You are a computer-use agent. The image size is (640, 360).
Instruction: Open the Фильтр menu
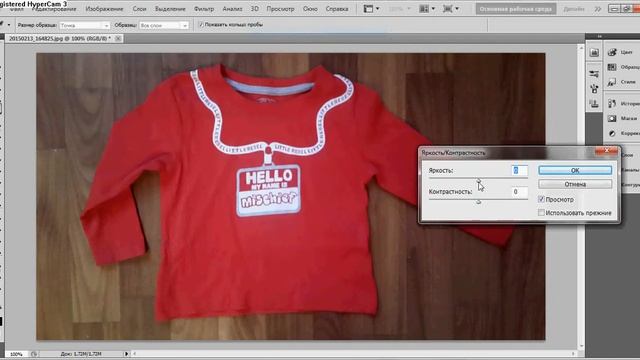click(x=204, y=9)
